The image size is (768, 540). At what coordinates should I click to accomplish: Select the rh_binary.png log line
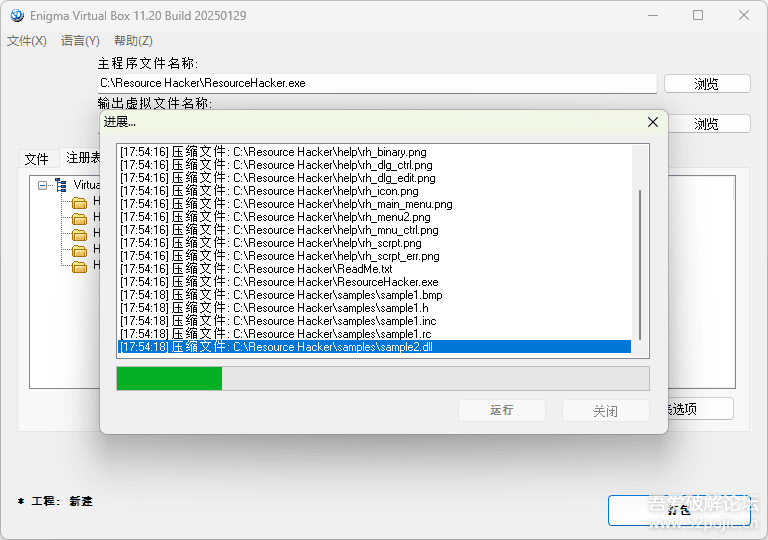pyautogui.click(x=375, y=152)
